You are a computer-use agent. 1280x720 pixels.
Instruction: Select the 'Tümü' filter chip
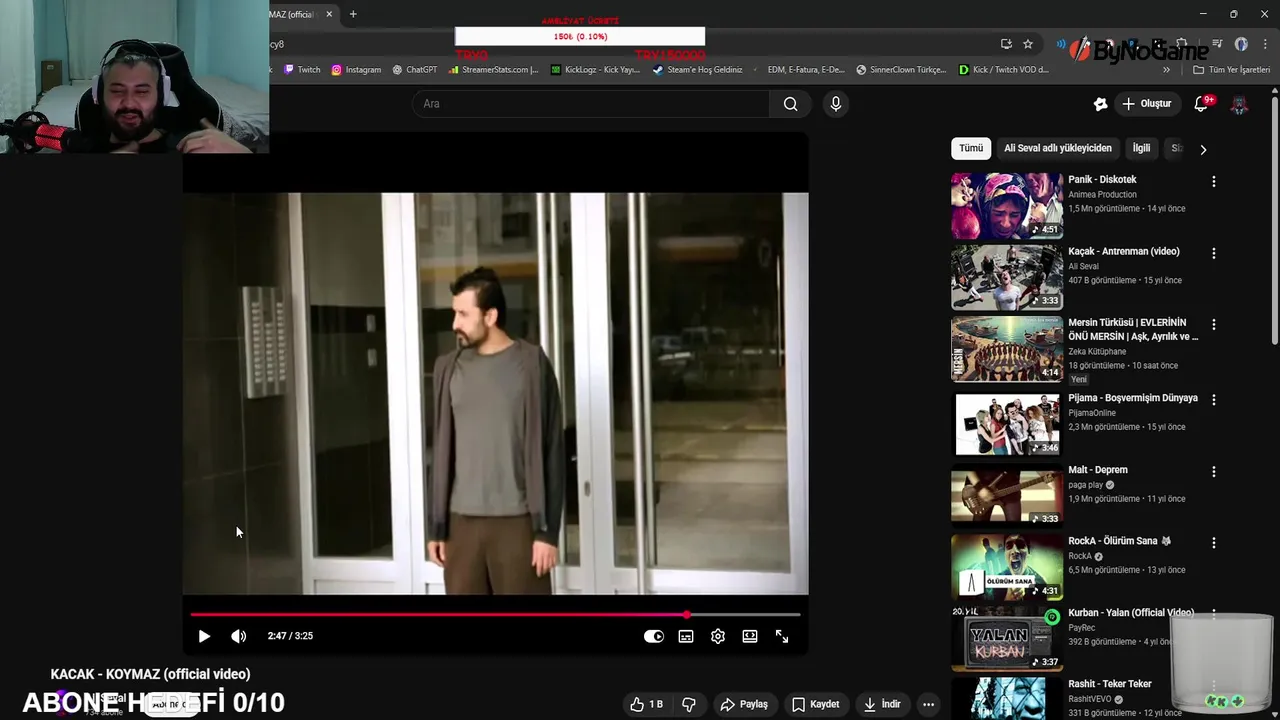(971, 148)
